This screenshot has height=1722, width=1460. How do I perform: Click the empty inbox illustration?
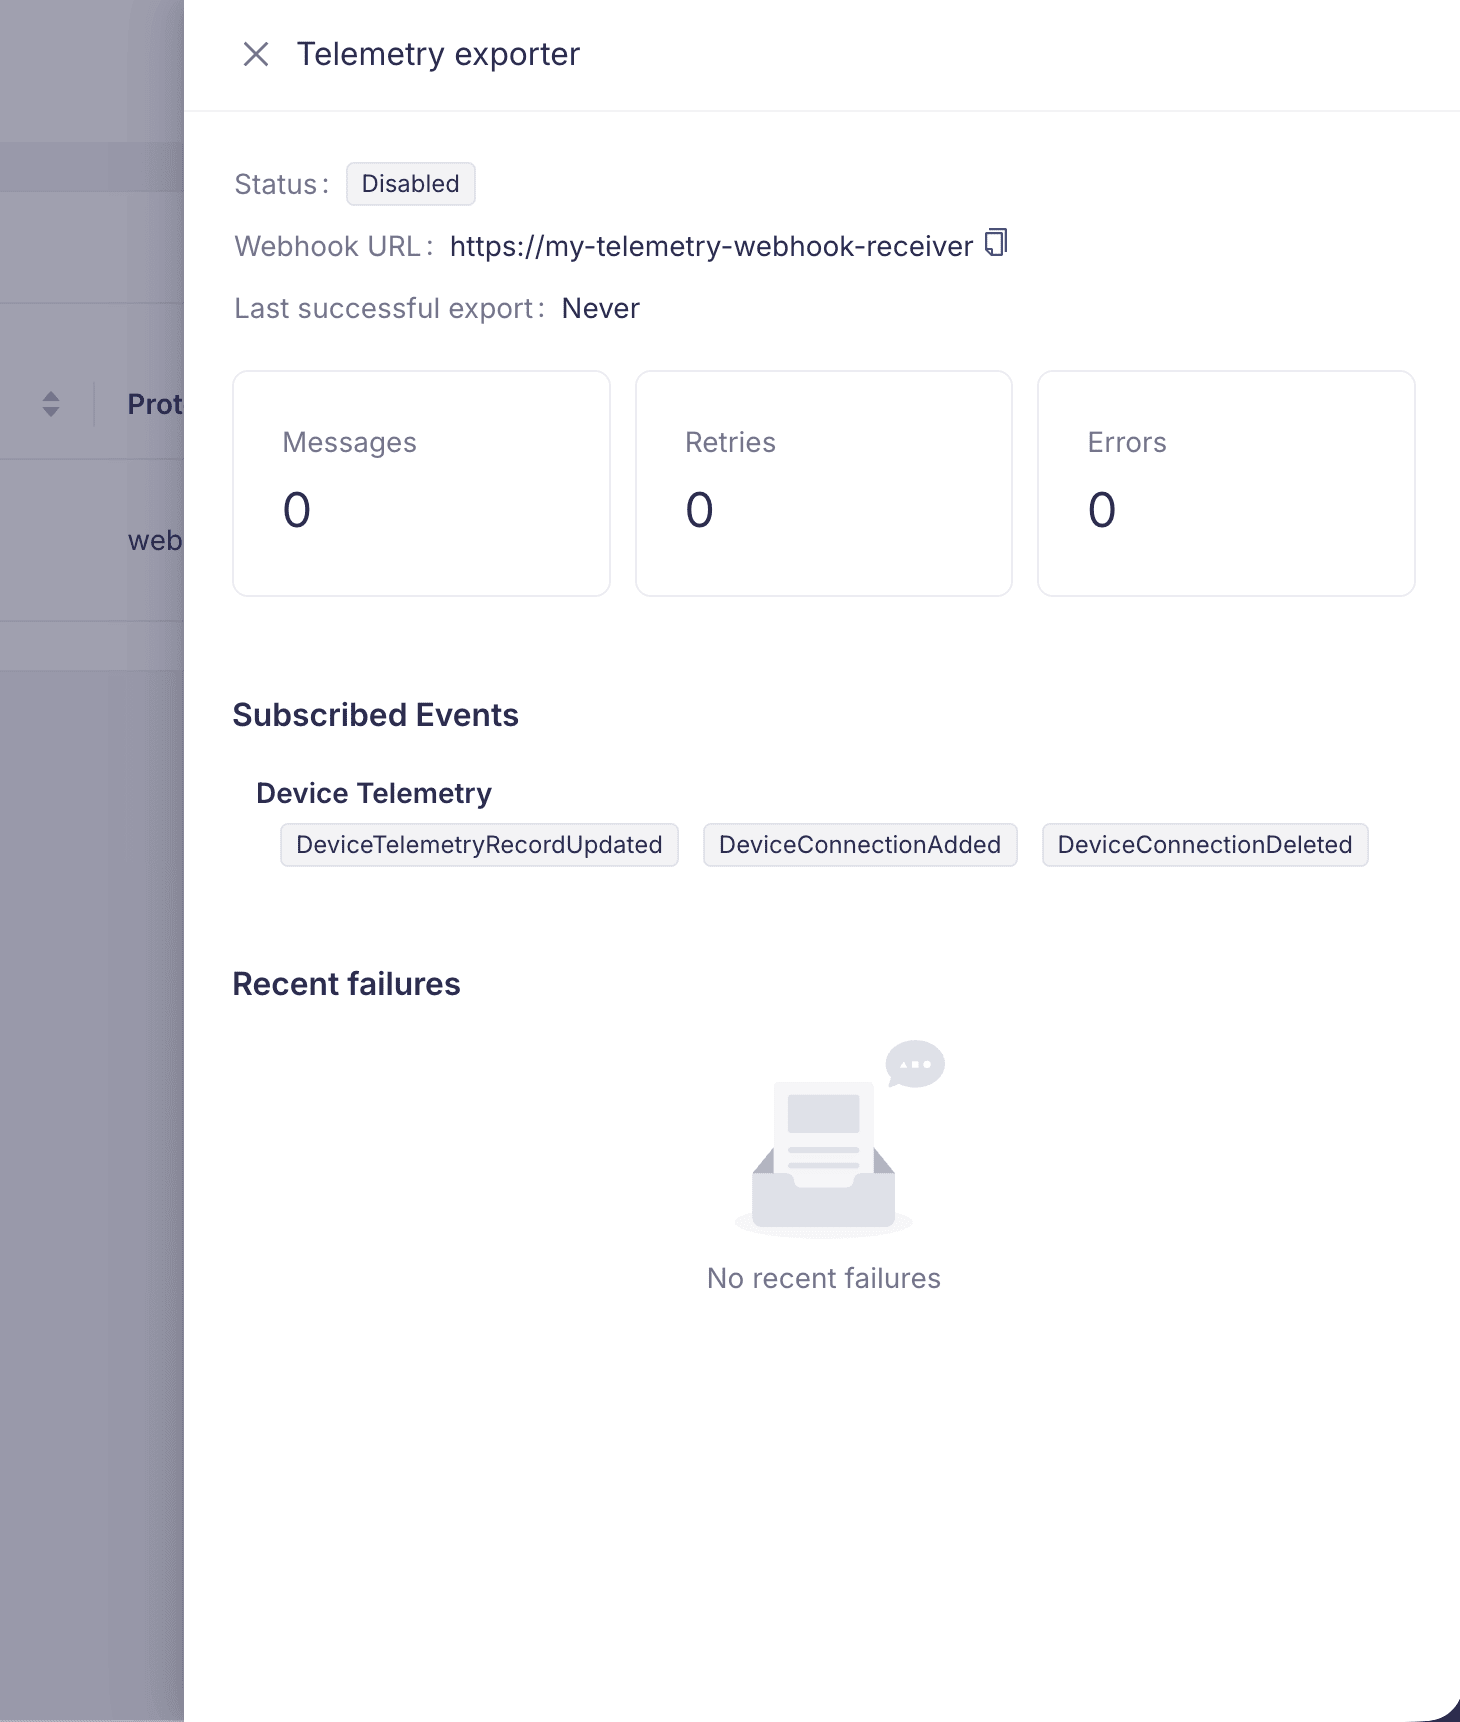[824, 1155]
